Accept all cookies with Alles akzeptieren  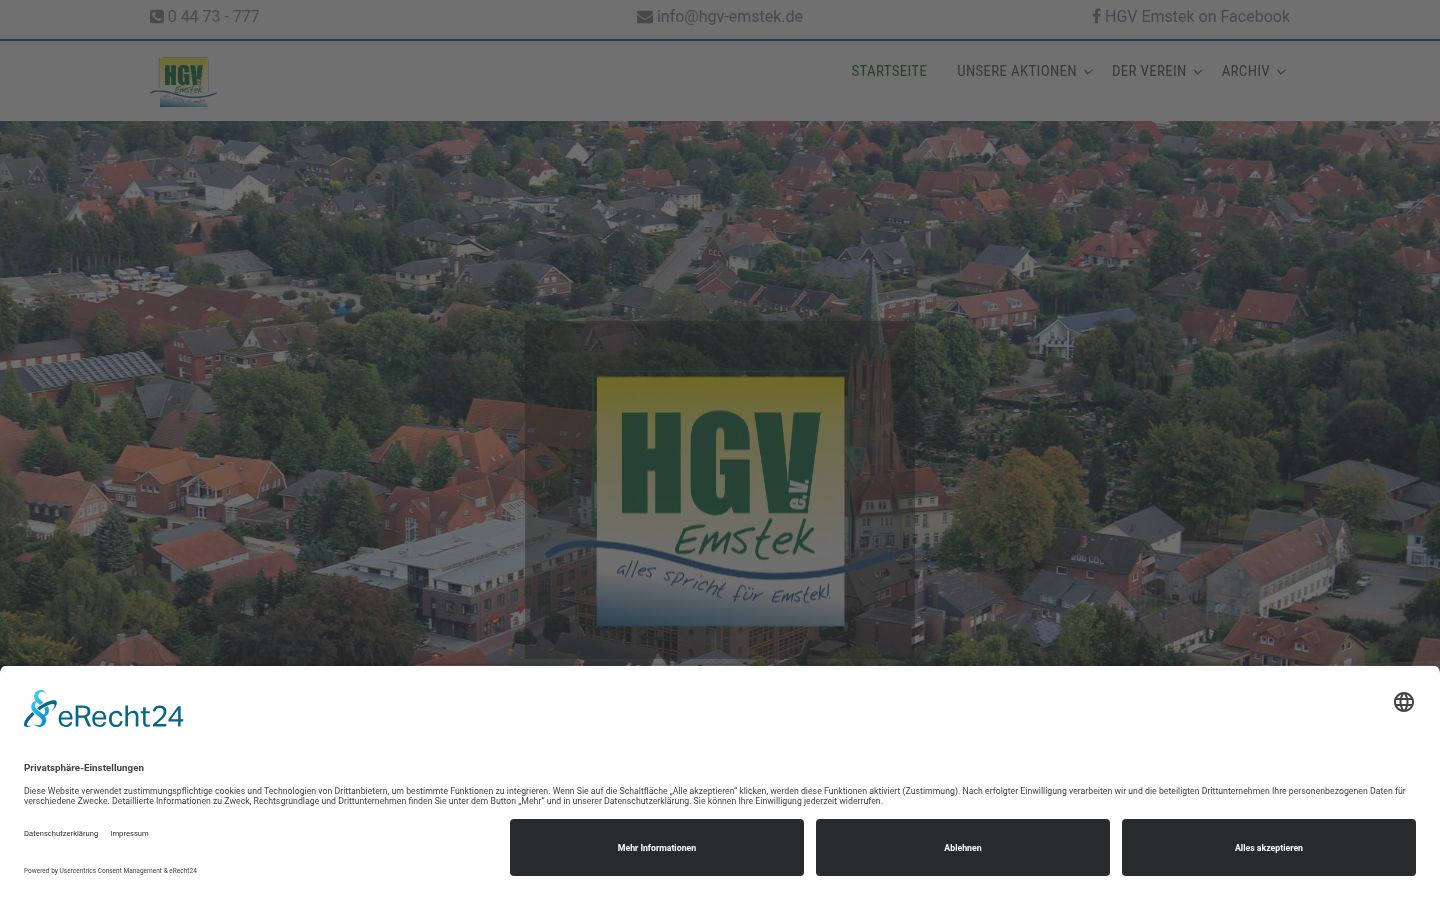pos(1269,848)
